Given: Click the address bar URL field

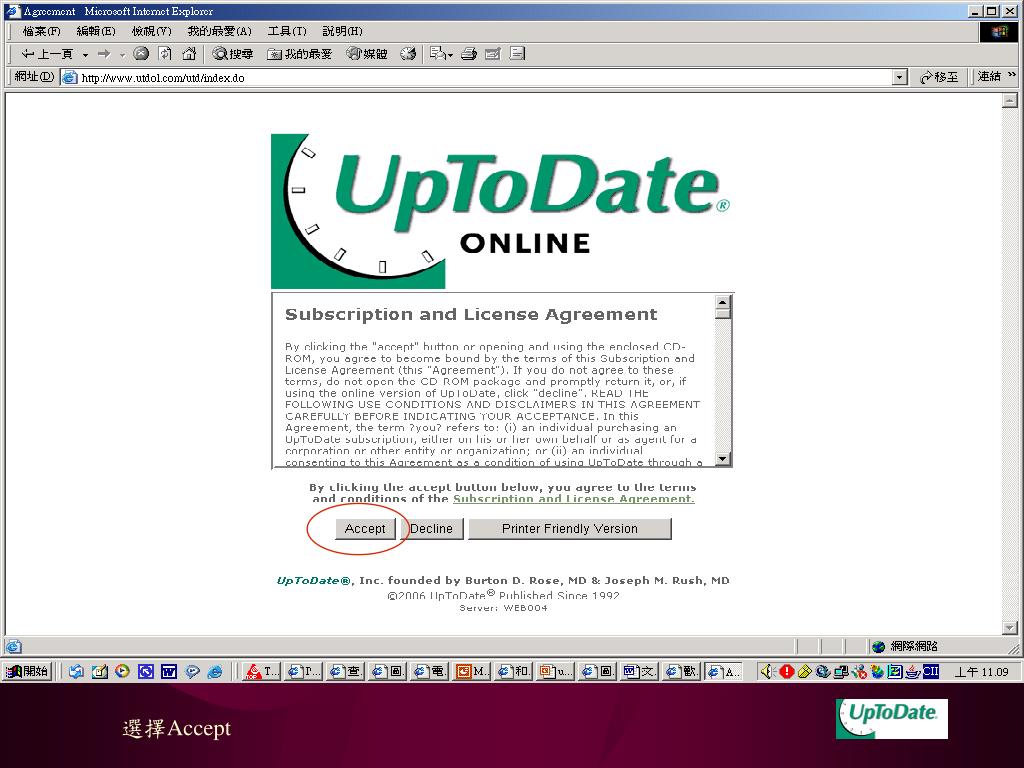Looking at the screenshot, I should 484,78.
